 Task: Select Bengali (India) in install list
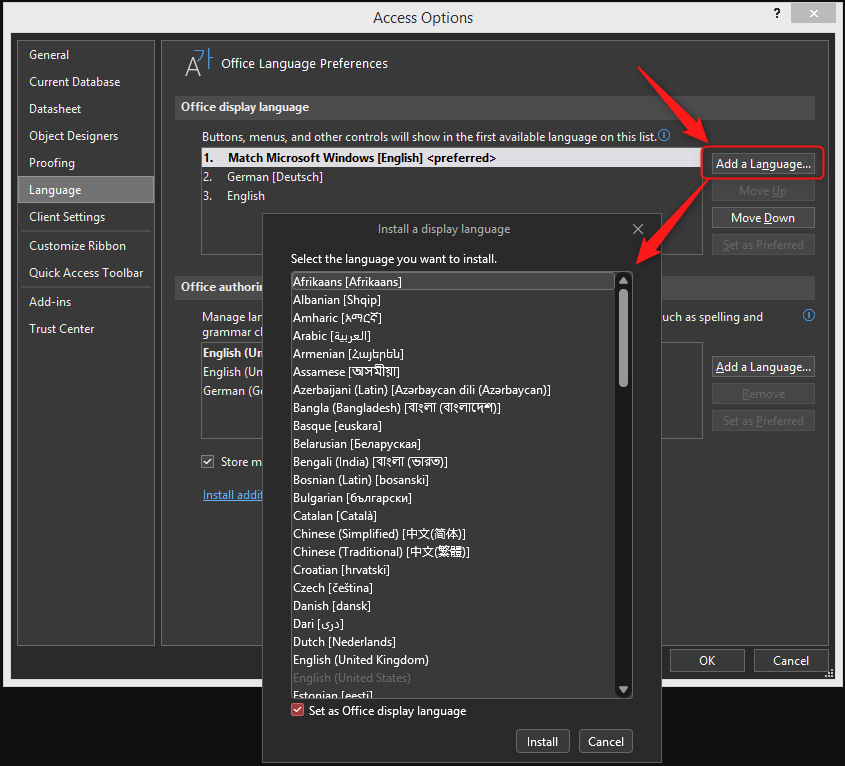[x=453, y=461]
